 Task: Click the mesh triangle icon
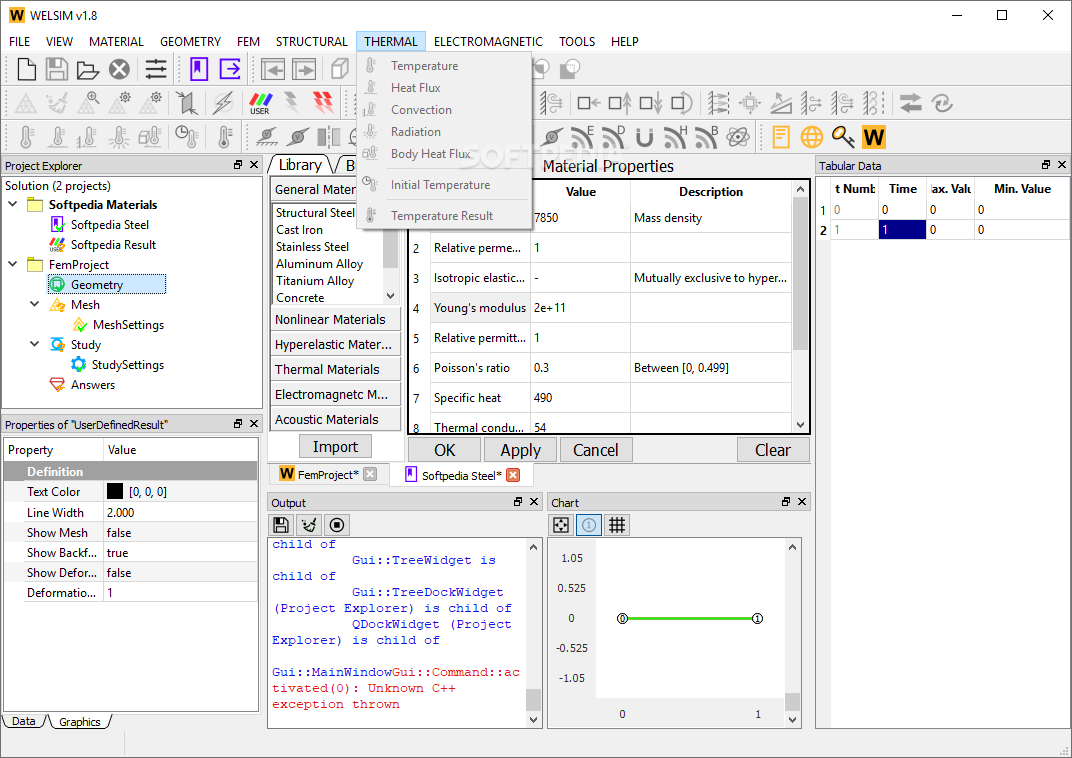[x=26, y=104]
